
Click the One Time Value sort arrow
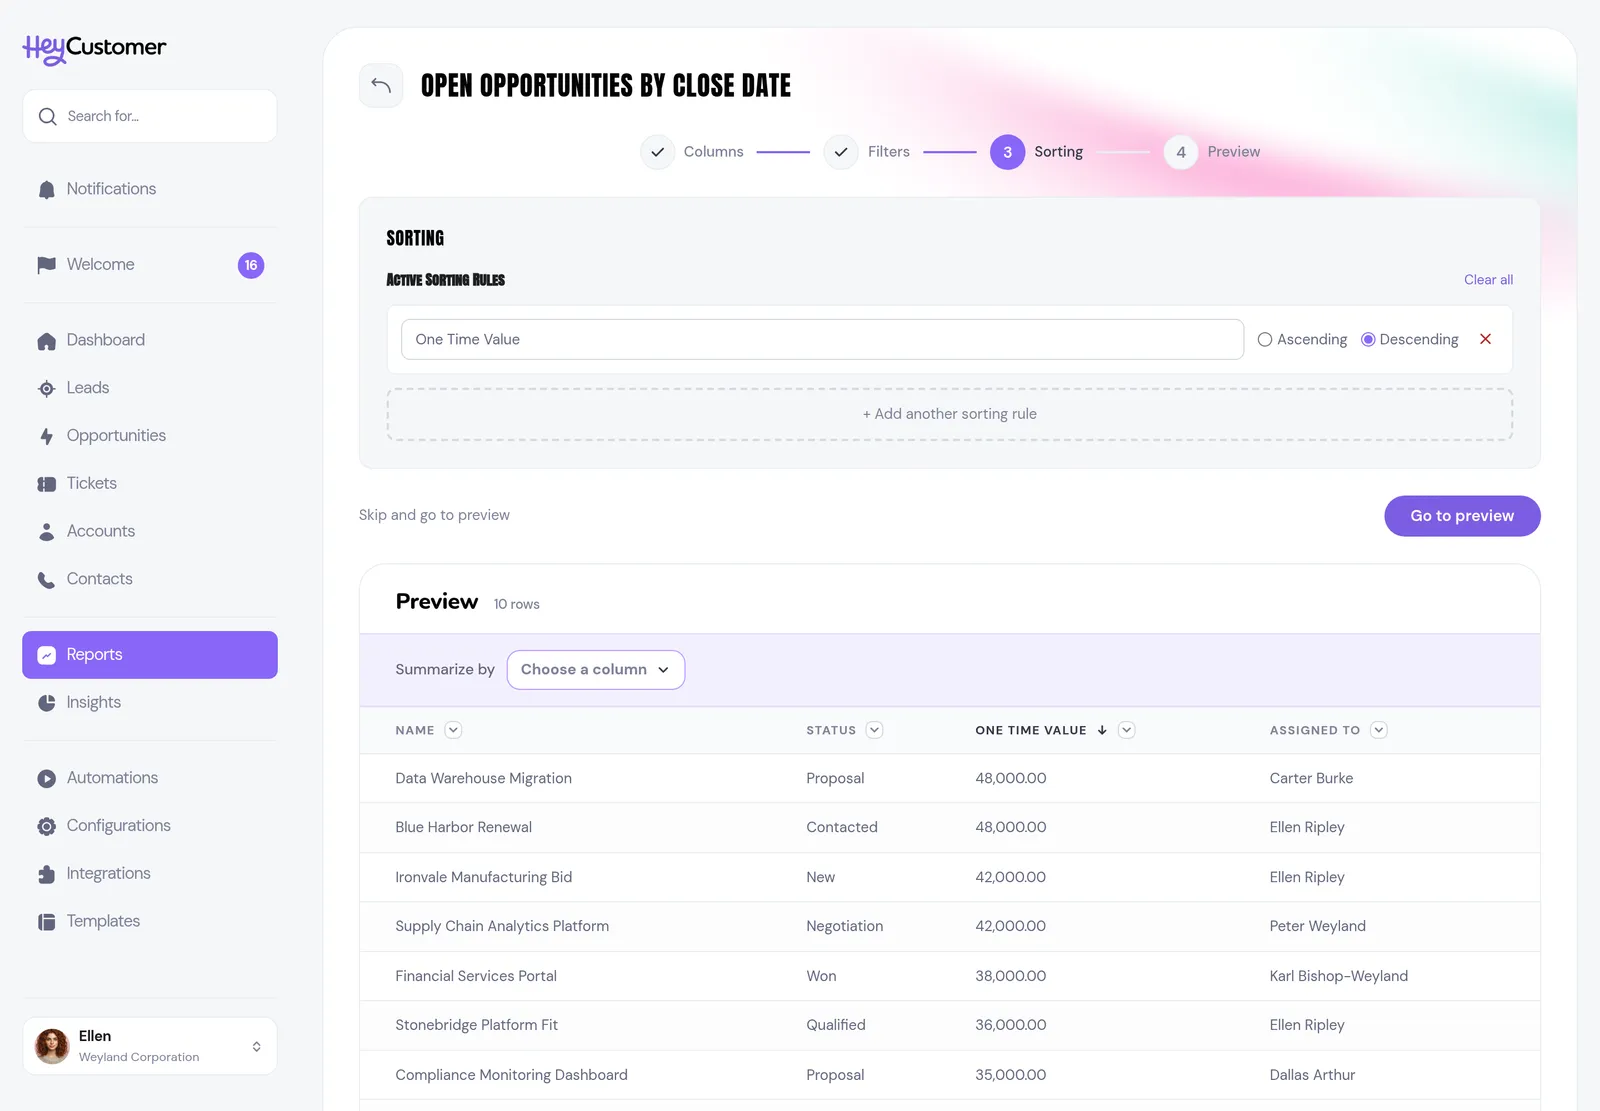pos(1102,730)
